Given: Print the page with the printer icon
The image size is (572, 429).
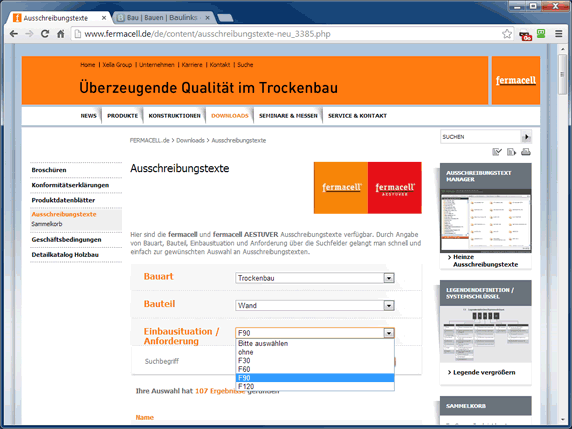Looking at the screenshot, I should point(526,152).
